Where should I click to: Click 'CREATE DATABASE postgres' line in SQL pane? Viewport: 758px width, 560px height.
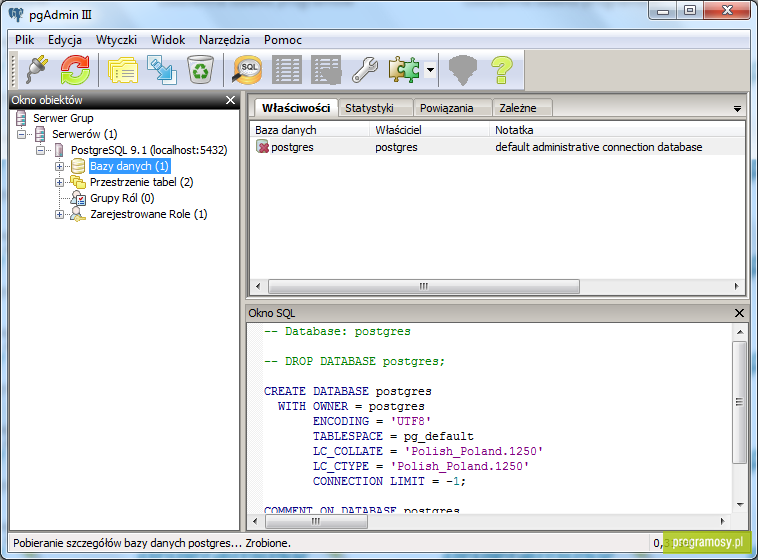click(348, 391)
